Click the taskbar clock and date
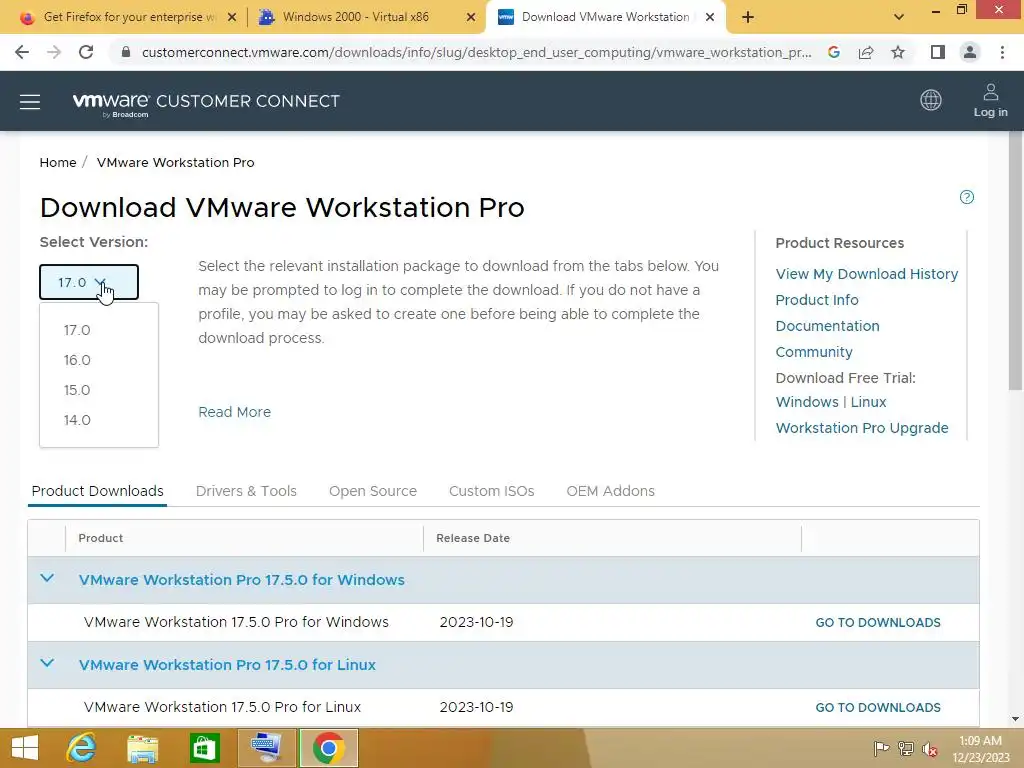 980,748
